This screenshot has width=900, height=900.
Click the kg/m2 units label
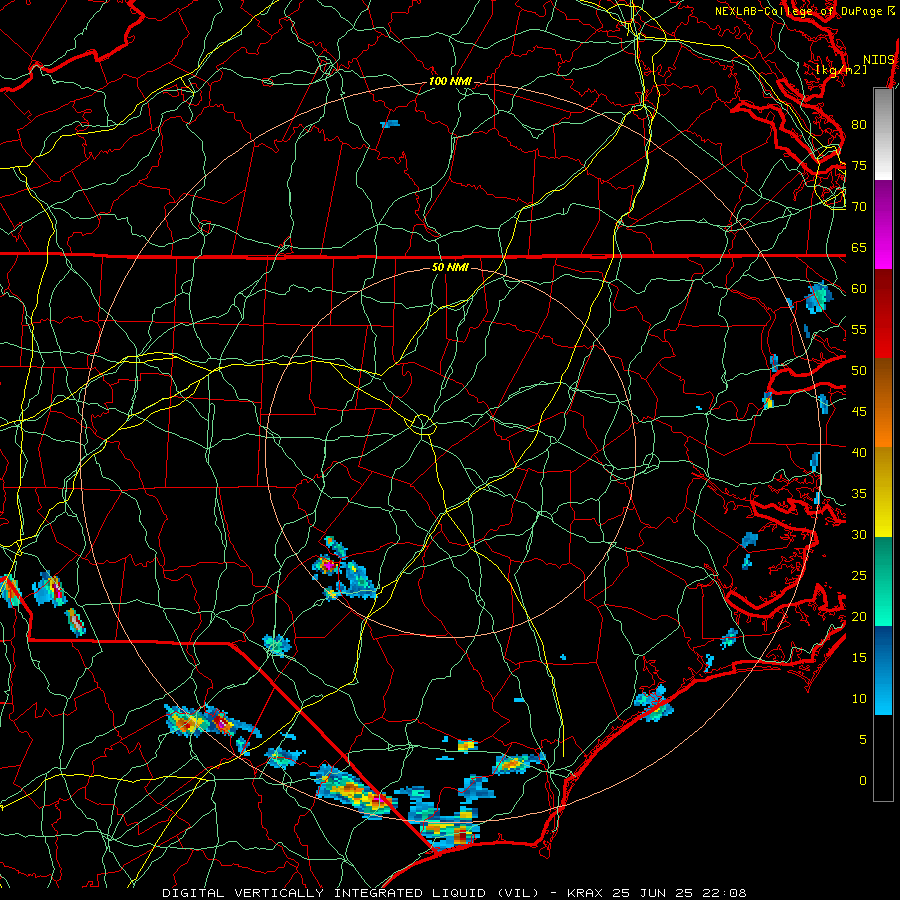click(841, 69)
